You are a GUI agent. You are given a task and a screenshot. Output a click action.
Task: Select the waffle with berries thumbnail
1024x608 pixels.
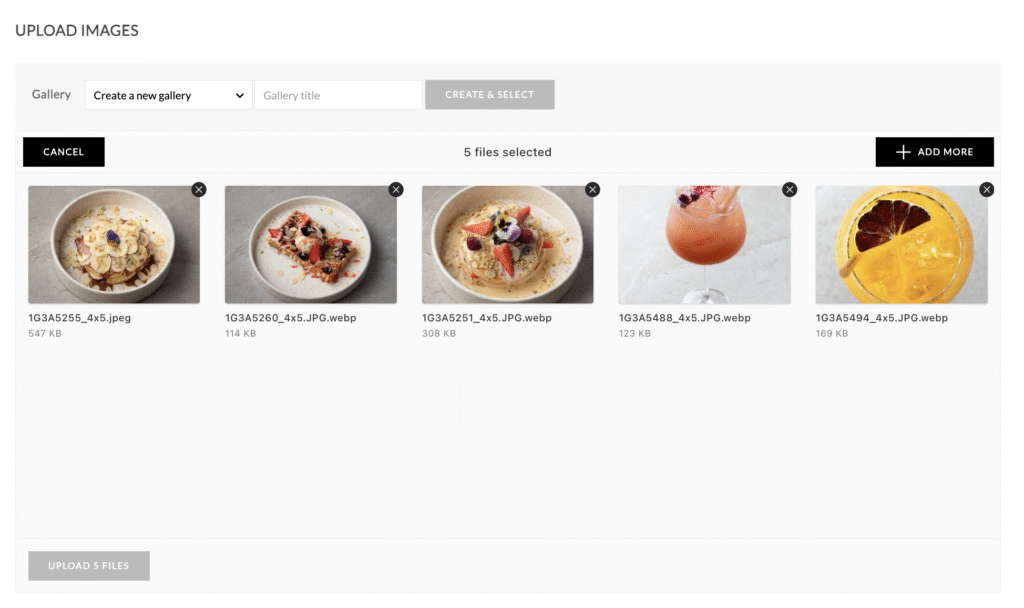[x=311, y=245]
